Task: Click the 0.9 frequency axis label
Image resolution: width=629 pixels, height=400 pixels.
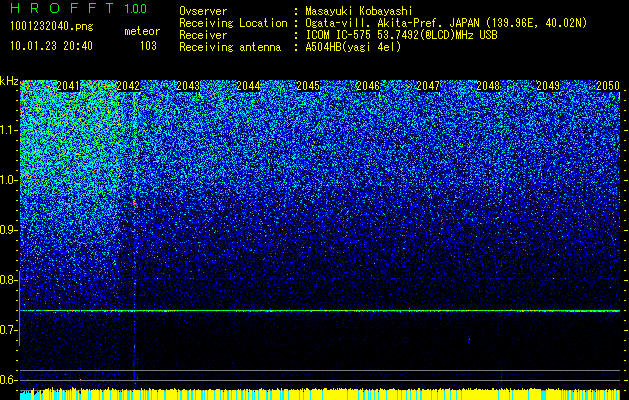Action: tap(8, 230)
